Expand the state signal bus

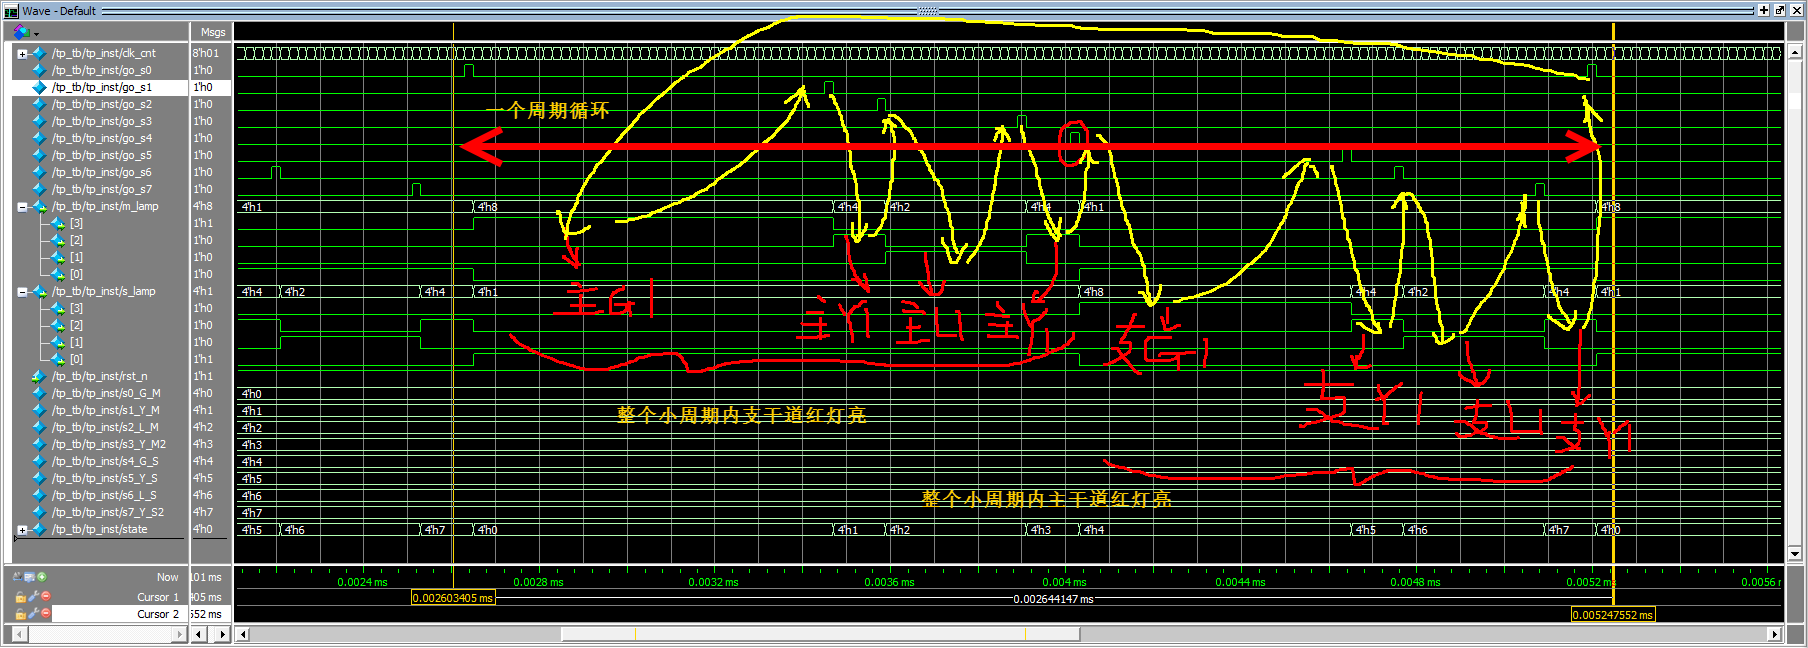tap(22, 530)
